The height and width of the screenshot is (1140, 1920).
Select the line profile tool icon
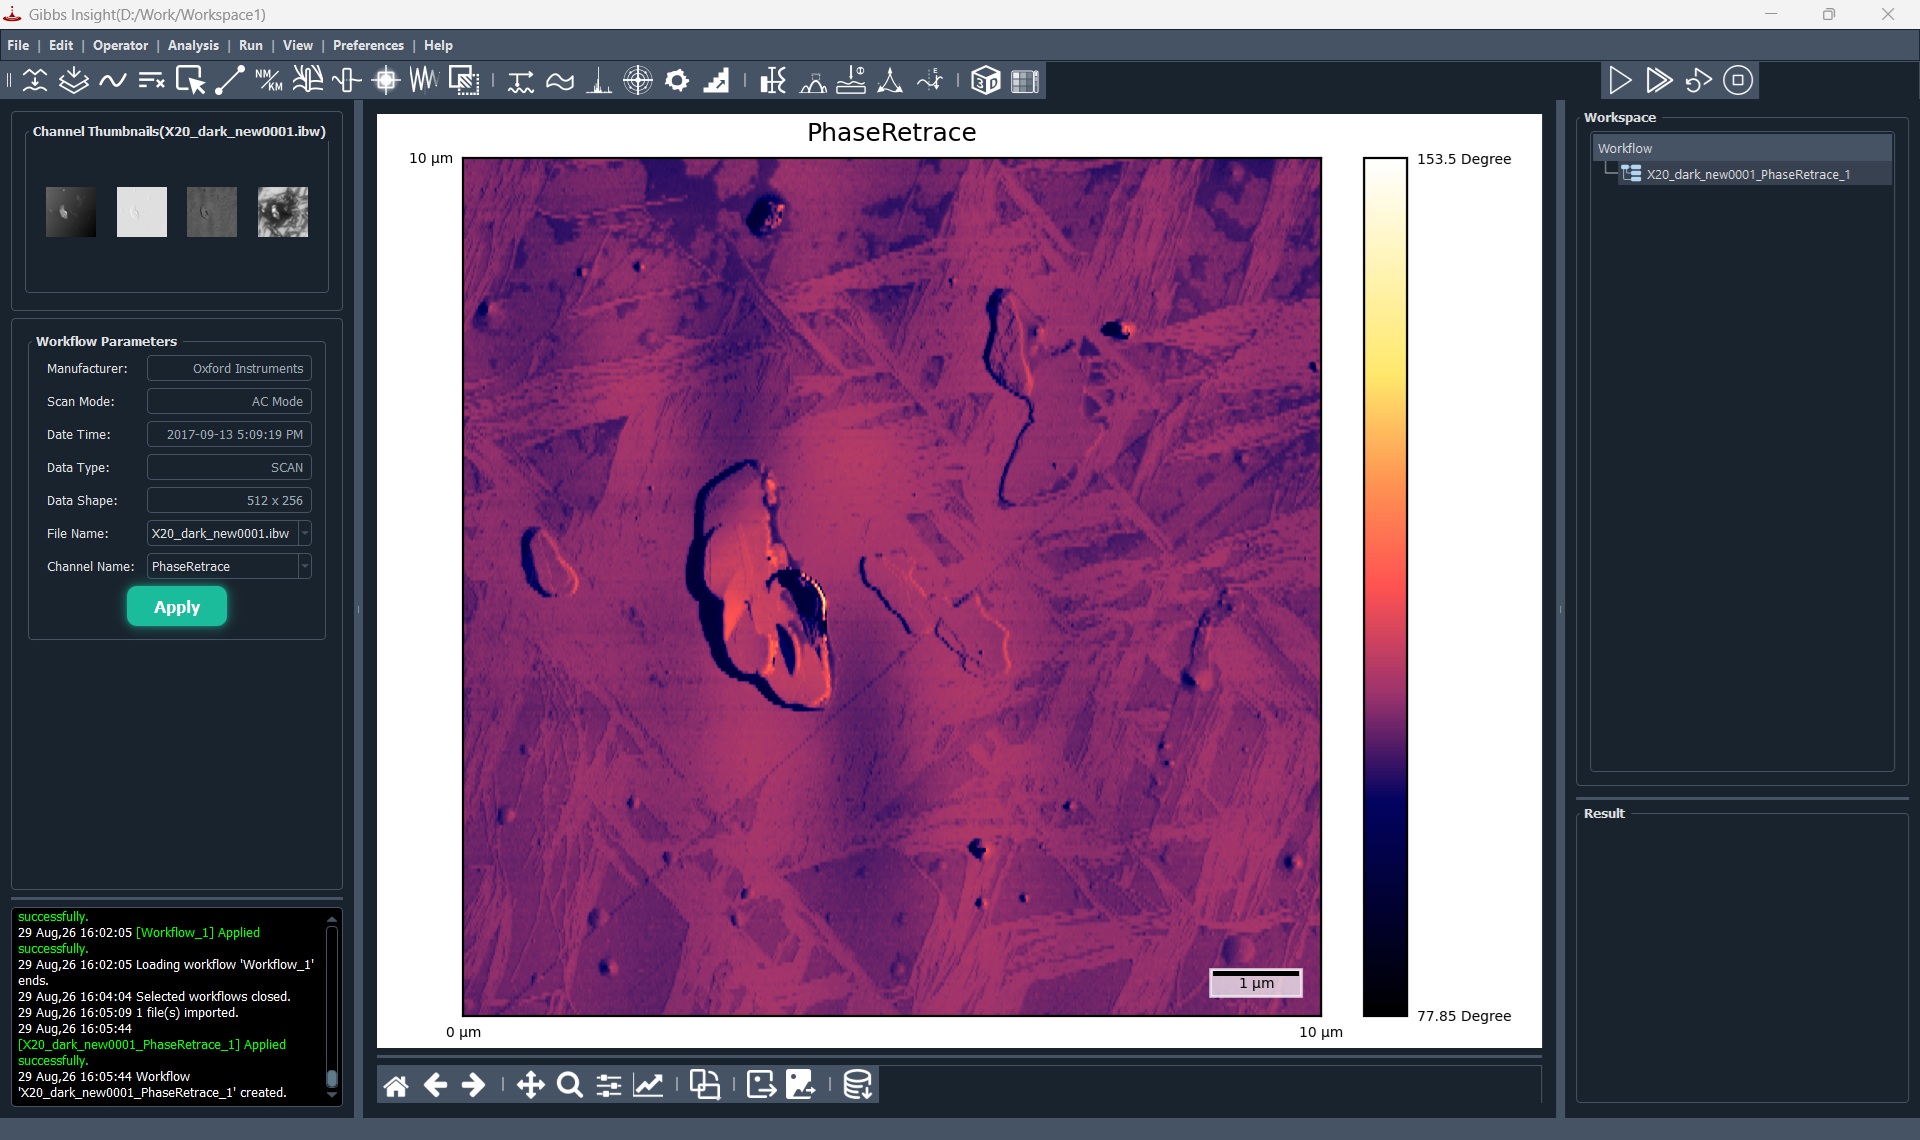230,80
